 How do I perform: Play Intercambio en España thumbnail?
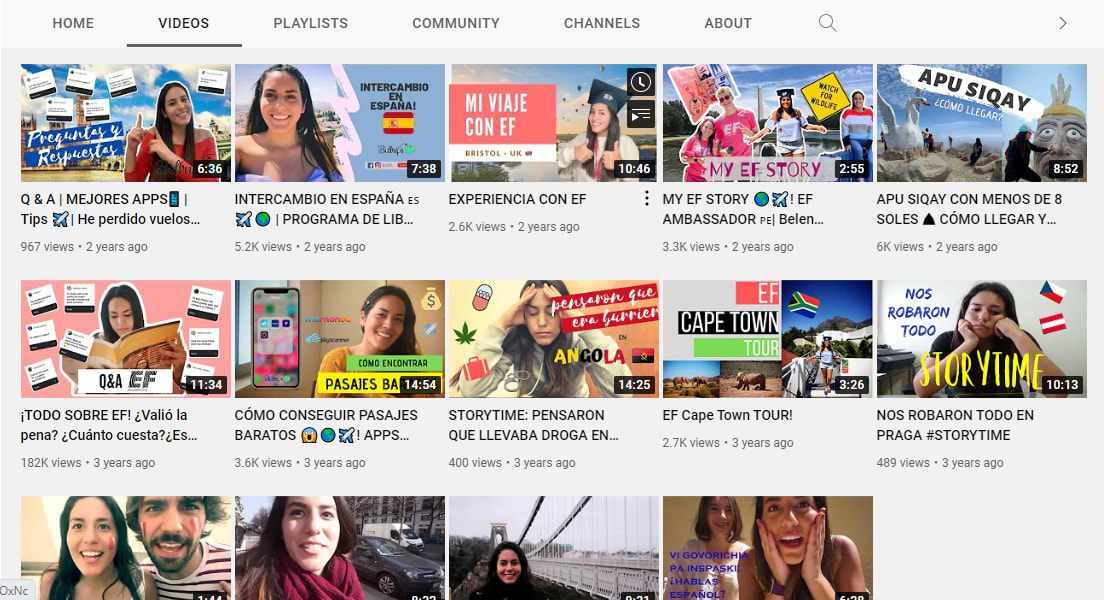340,123
